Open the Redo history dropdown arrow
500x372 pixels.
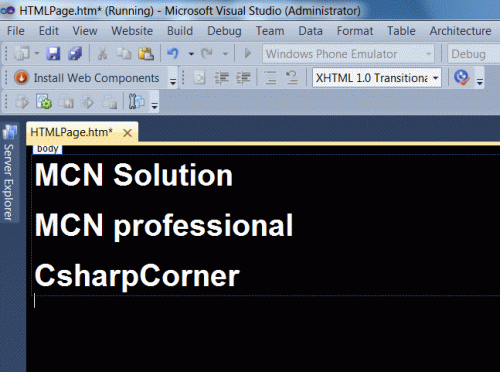click(225, 54)
